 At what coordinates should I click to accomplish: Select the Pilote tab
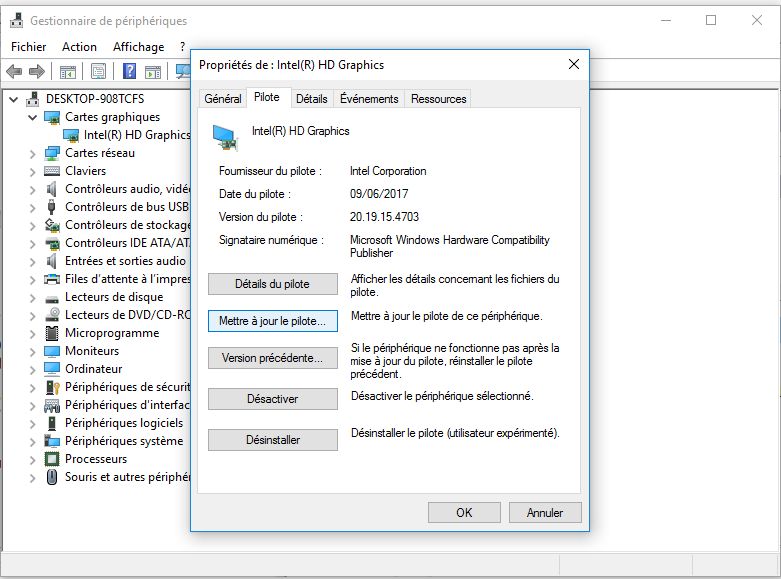[x=267, y=97]
